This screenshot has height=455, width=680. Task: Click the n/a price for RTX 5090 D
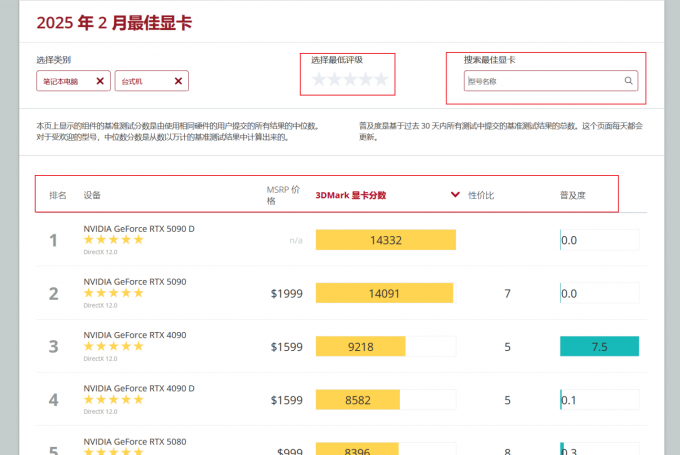296,240
